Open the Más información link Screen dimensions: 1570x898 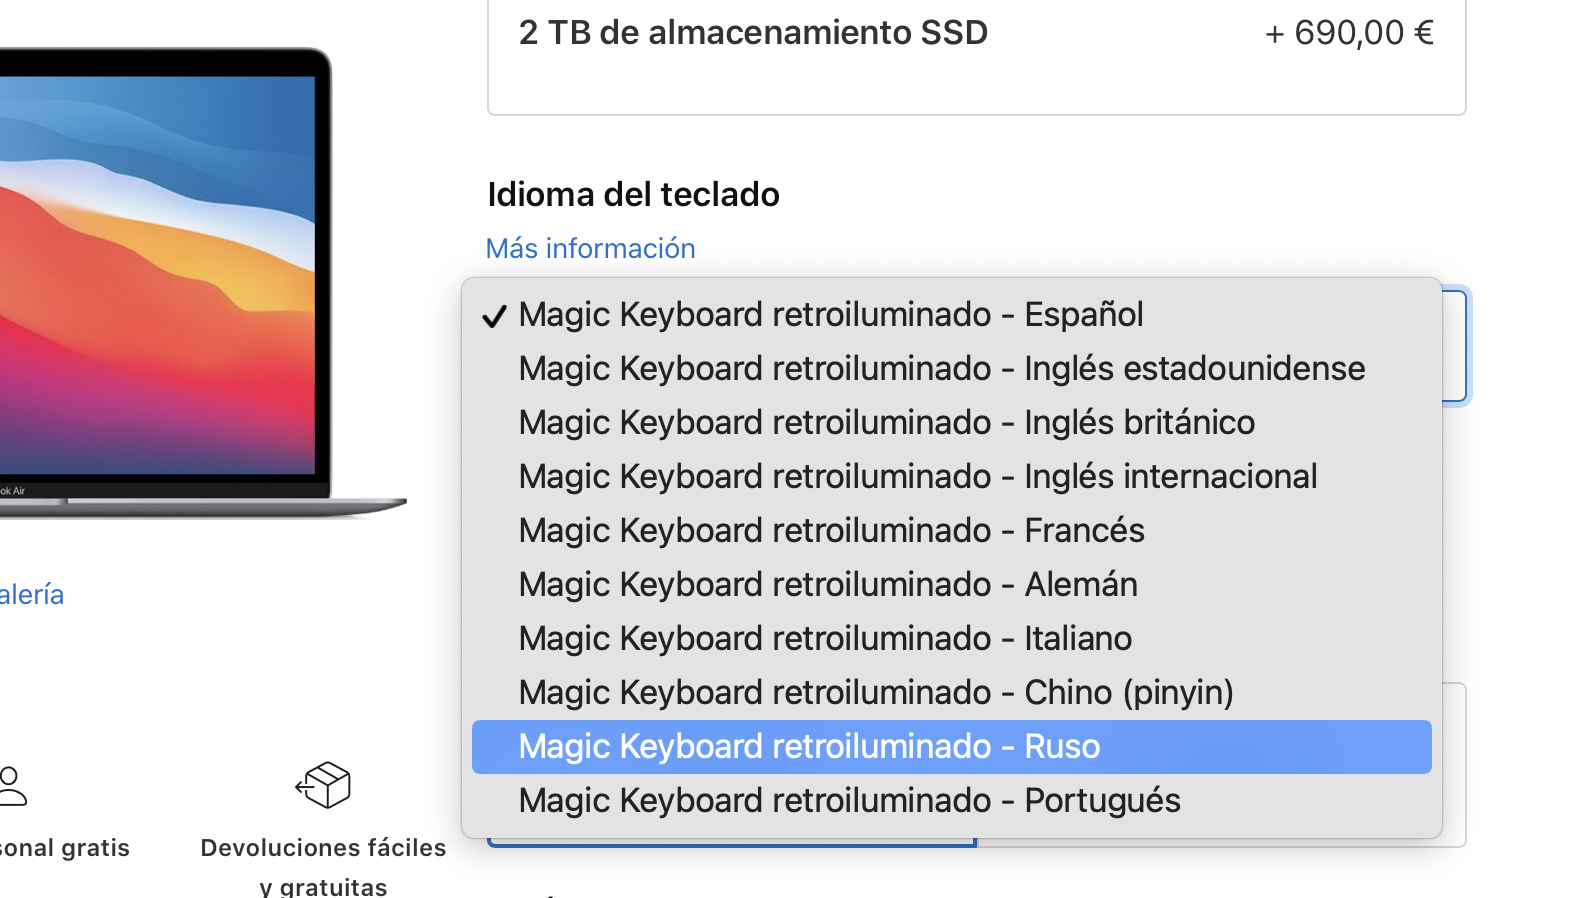tap(590, 248)
